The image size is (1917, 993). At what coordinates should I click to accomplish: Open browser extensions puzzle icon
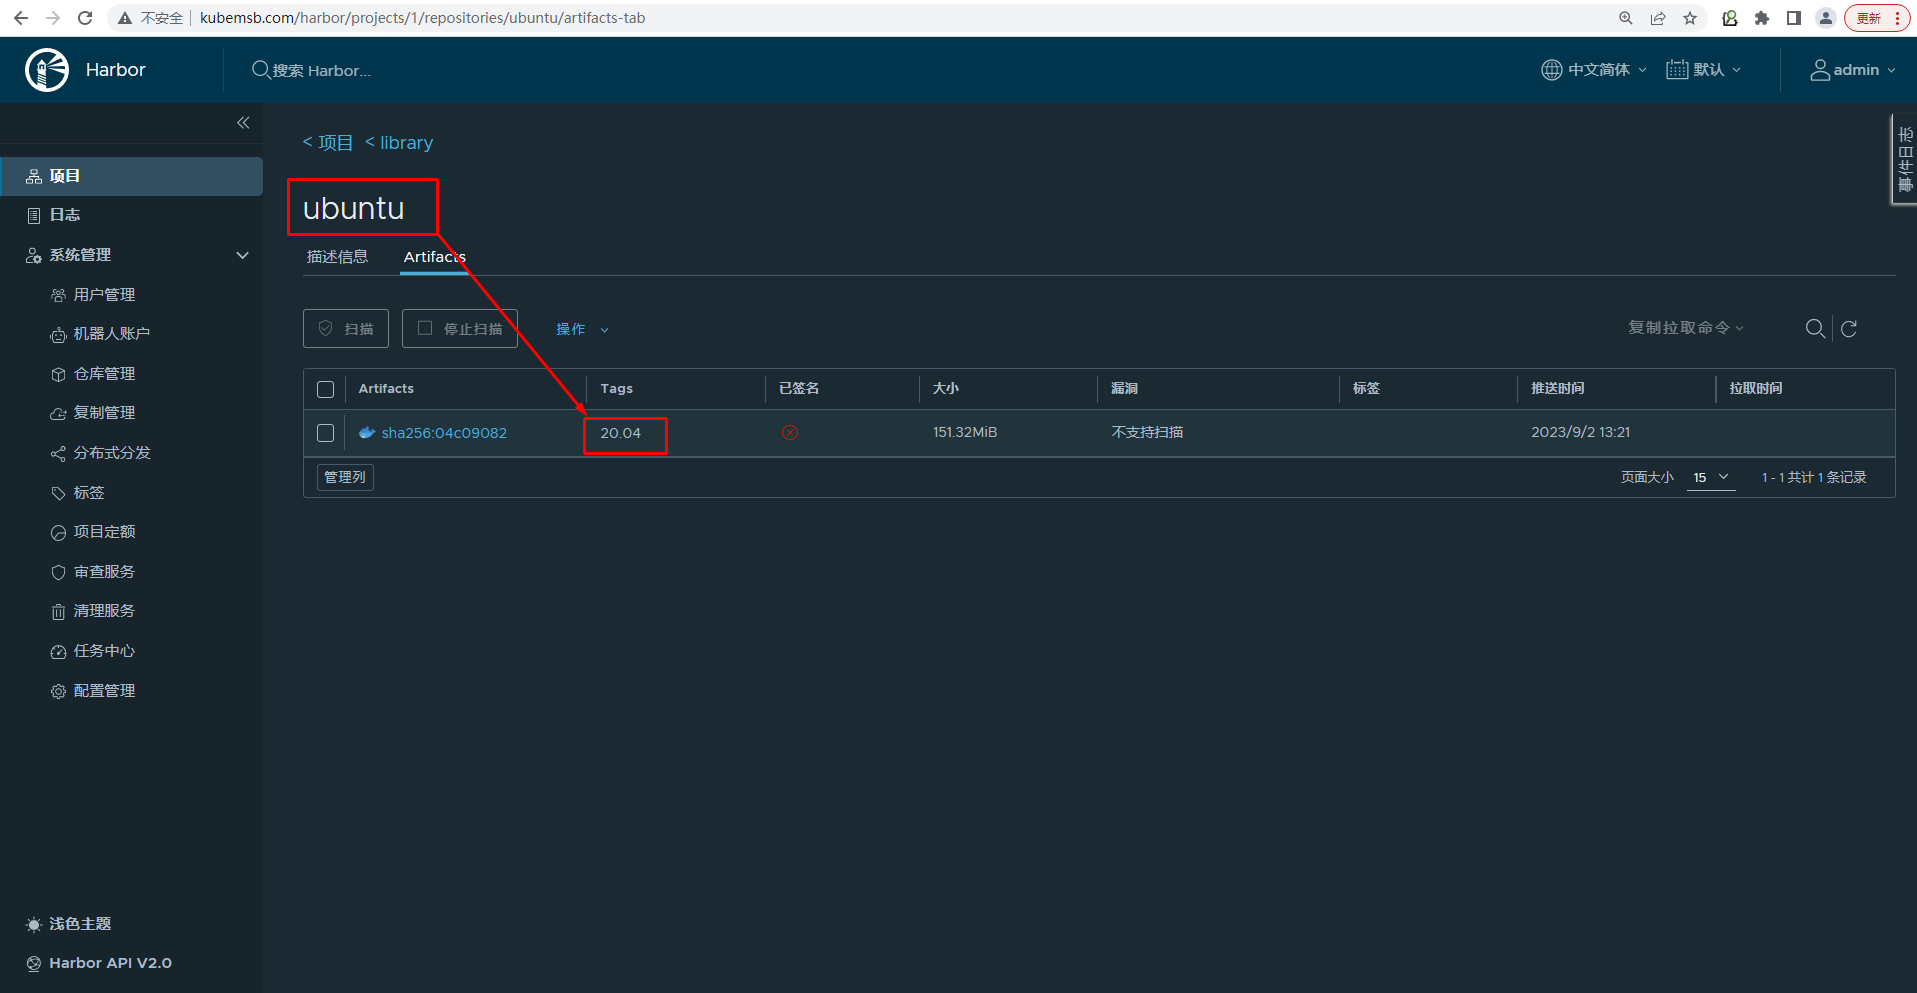pos(1762,18)
